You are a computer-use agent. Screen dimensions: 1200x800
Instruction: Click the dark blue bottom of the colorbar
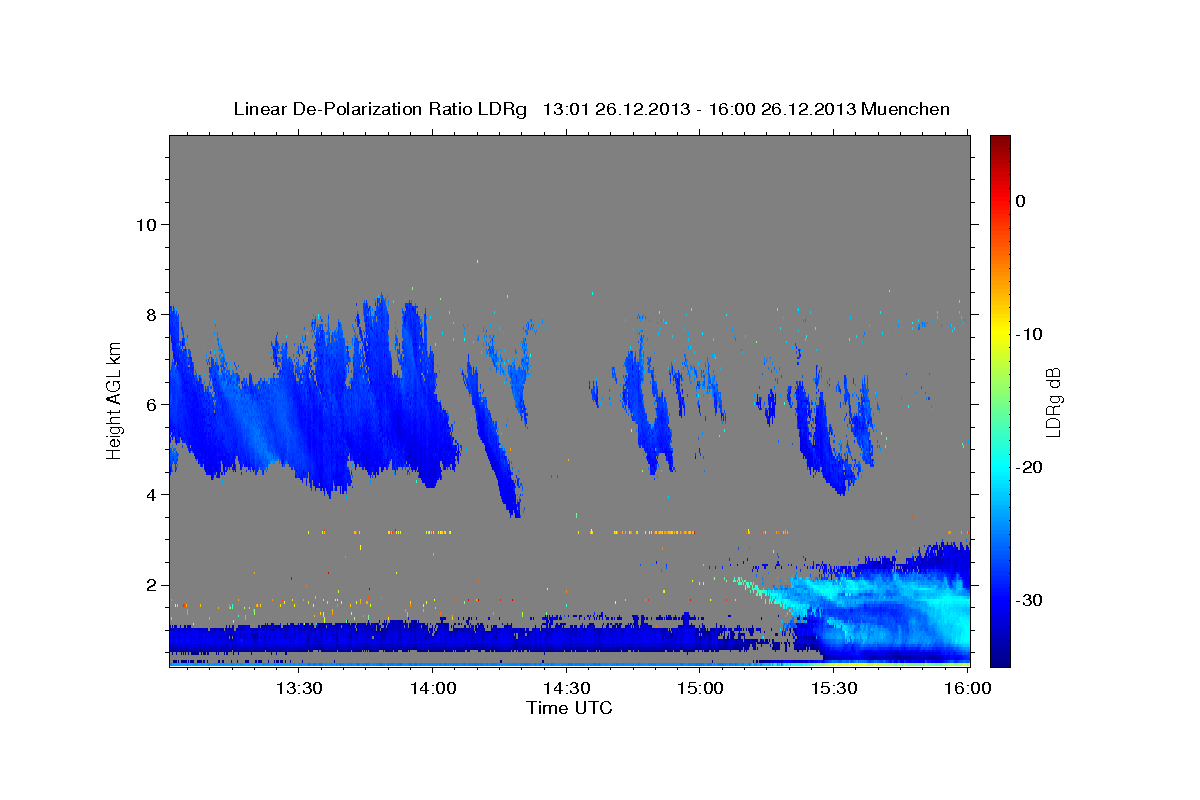click(1000, 655)
